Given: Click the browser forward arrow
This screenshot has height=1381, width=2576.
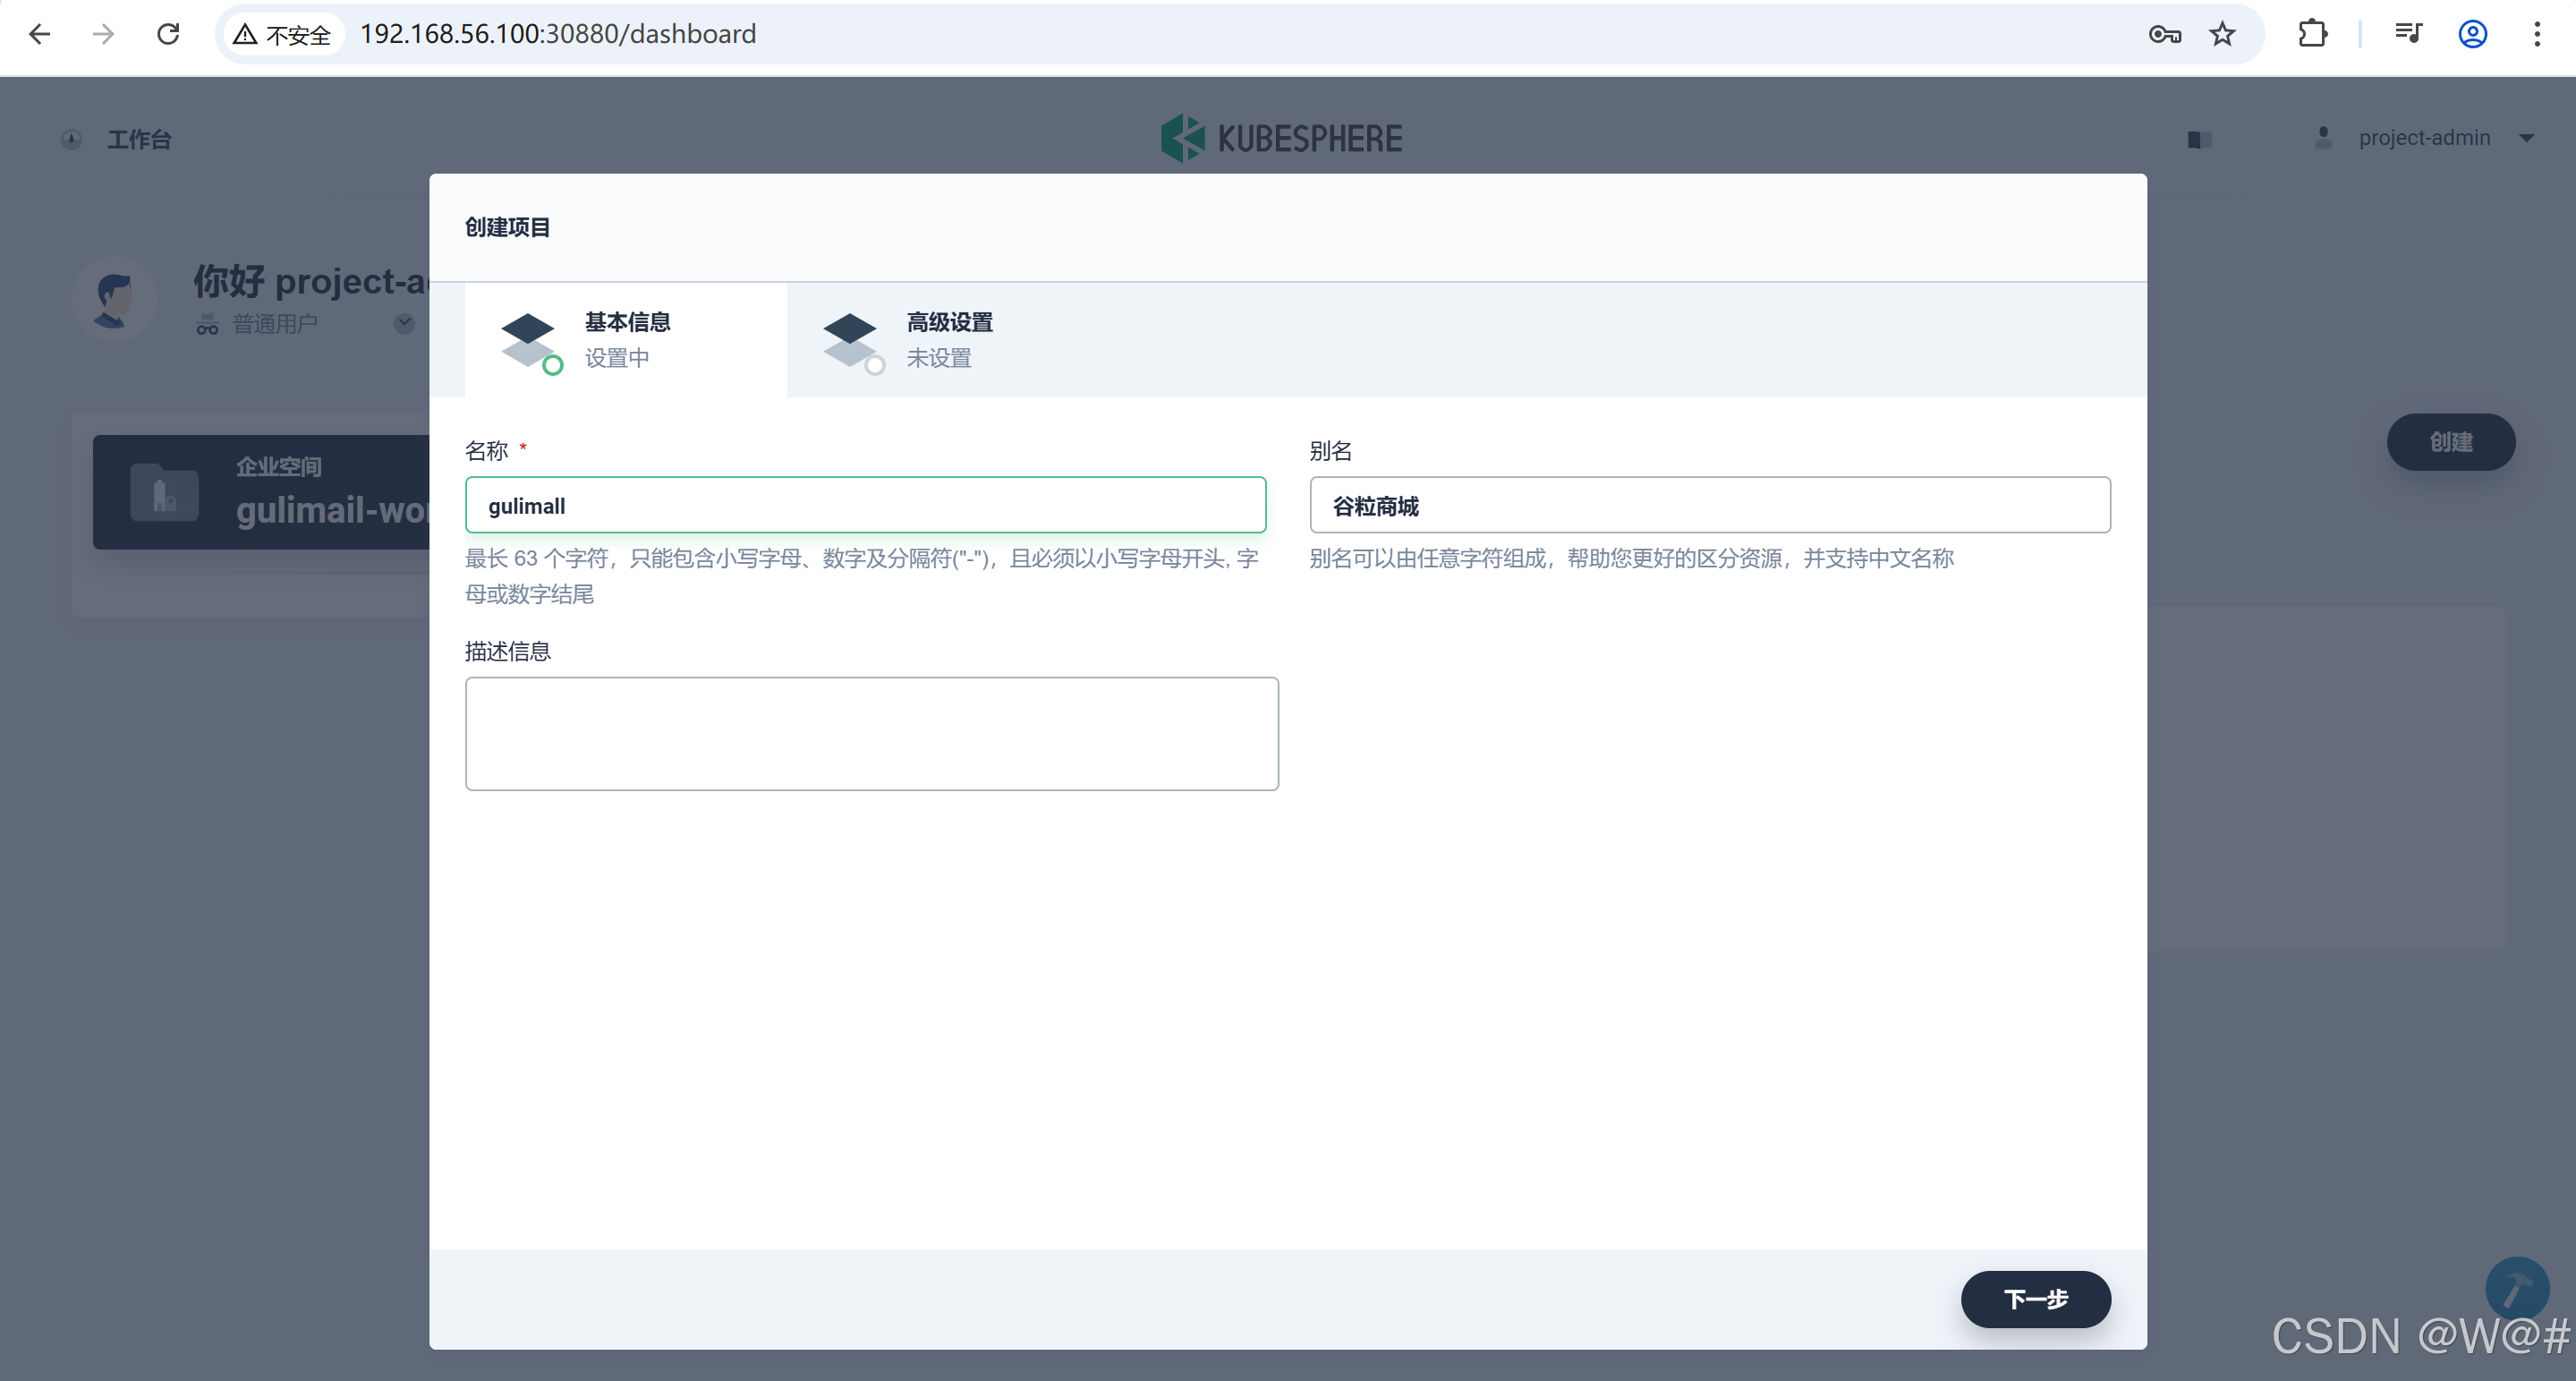Looking at the screenshot, I should click(103, 34).
